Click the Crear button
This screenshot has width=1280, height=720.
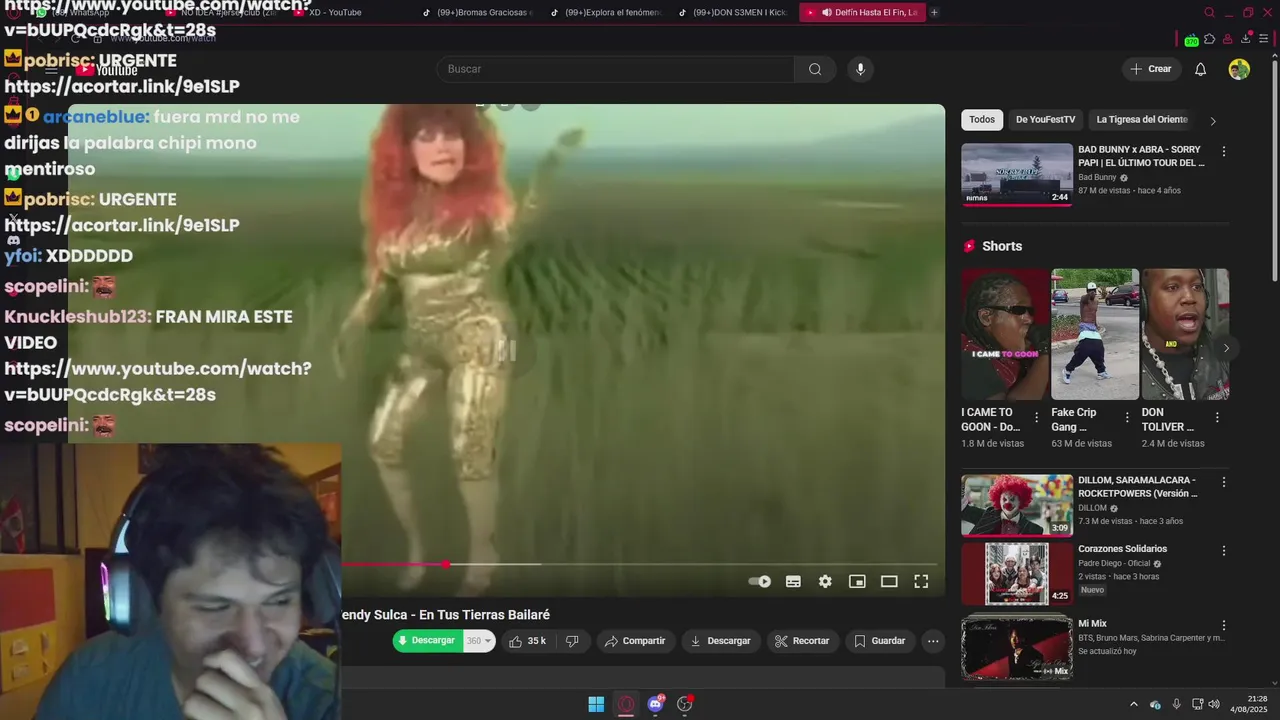point(1151,69)
